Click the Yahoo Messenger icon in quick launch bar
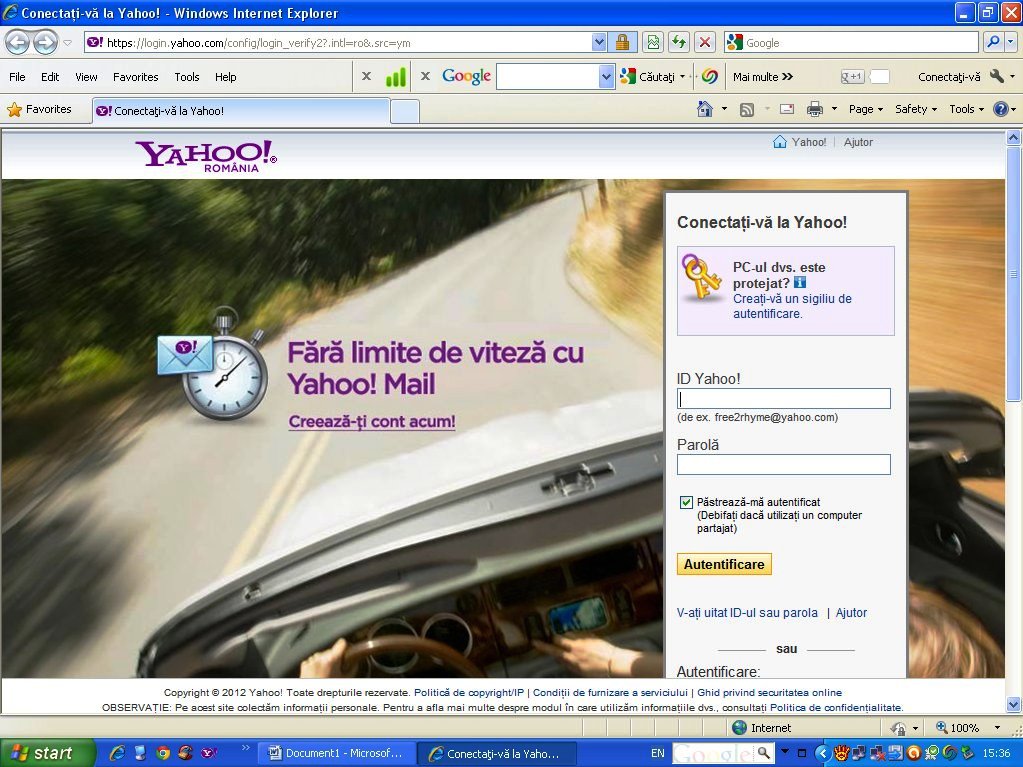The height and width of the screenshot is (767, 1023). (x=209, y=753)
